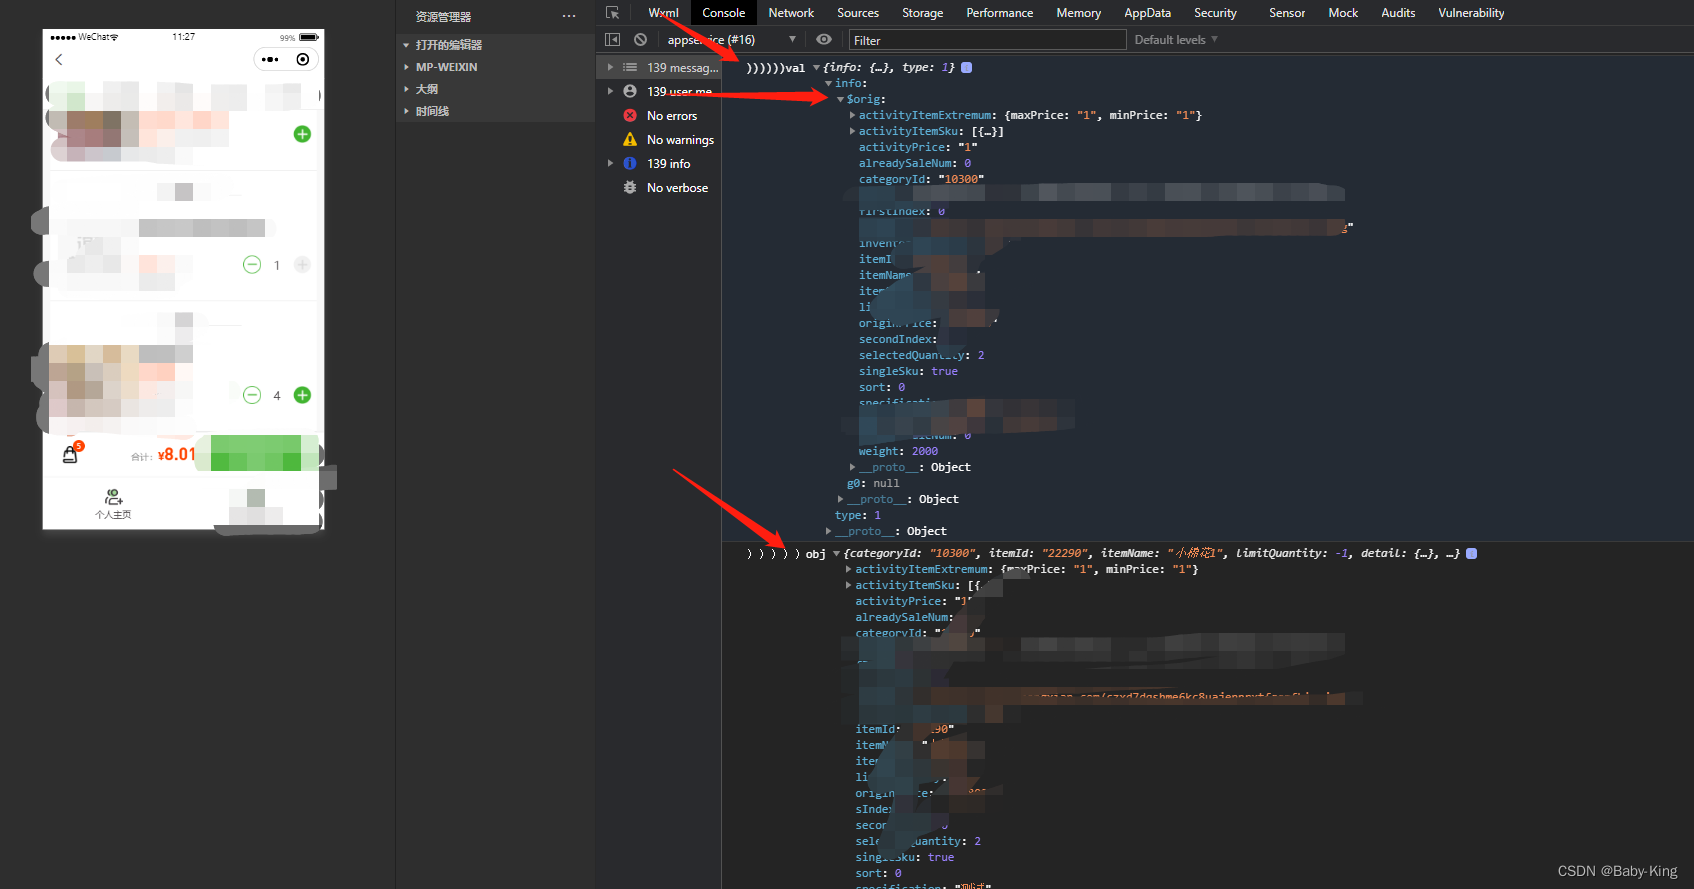
Task: Select the No verbose filter row
Action: [659, 188]
